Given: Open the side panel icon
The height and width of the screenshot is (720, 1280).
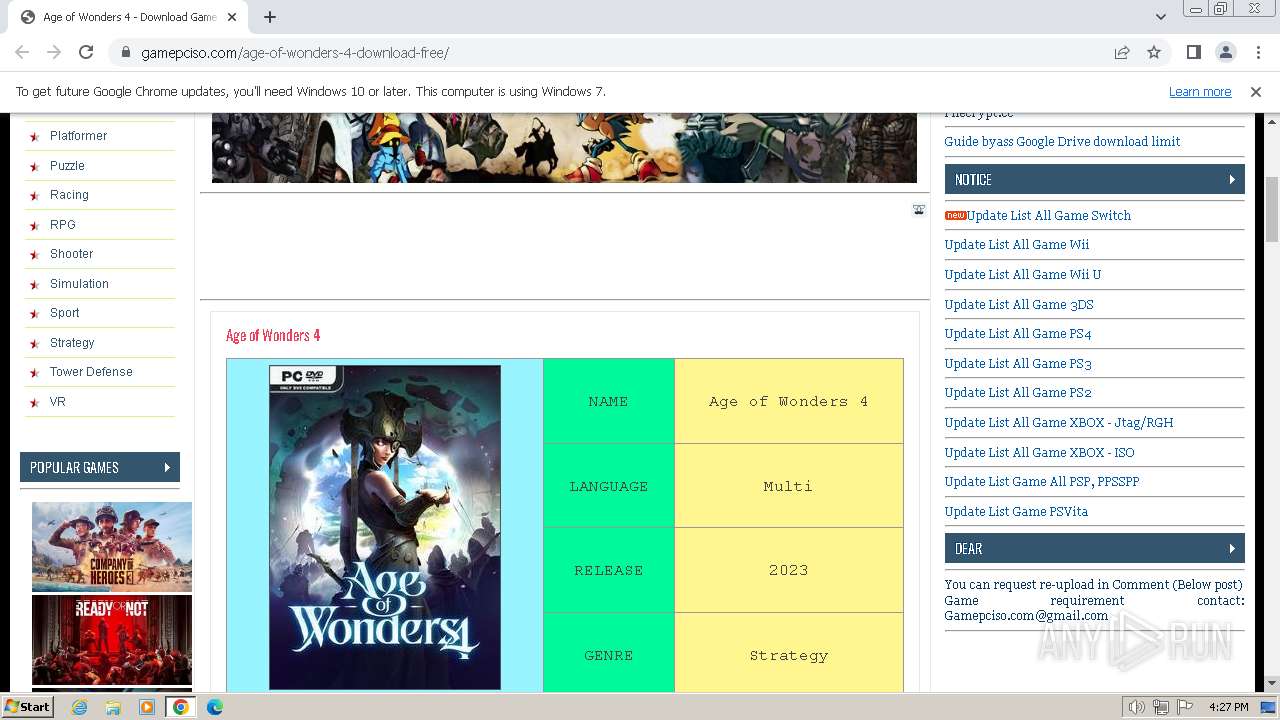Looking at the screenshot, I should 1193,52.
